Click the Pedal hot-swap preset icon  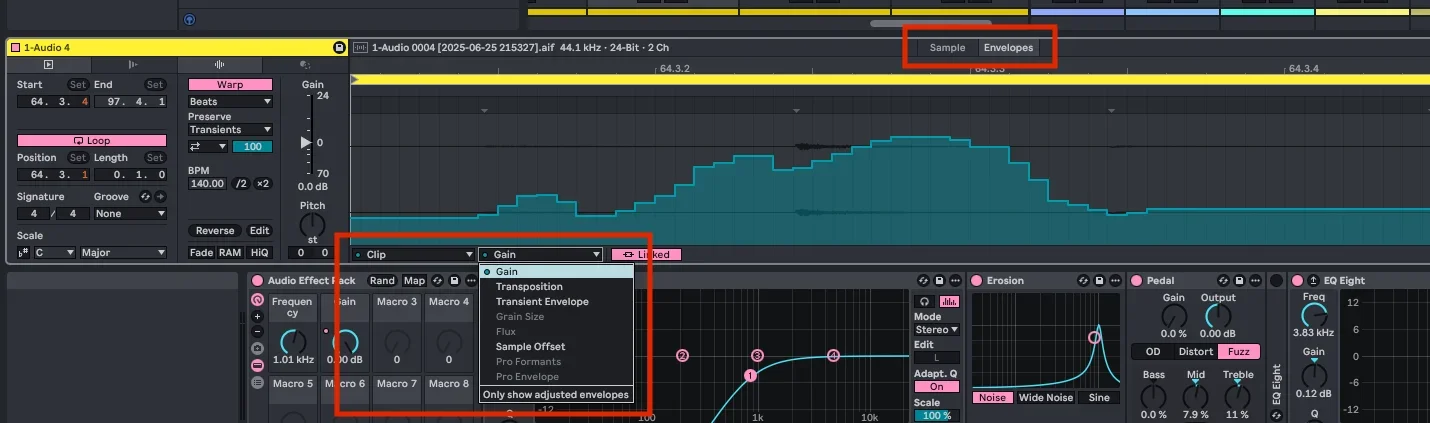click(1225, 281)
